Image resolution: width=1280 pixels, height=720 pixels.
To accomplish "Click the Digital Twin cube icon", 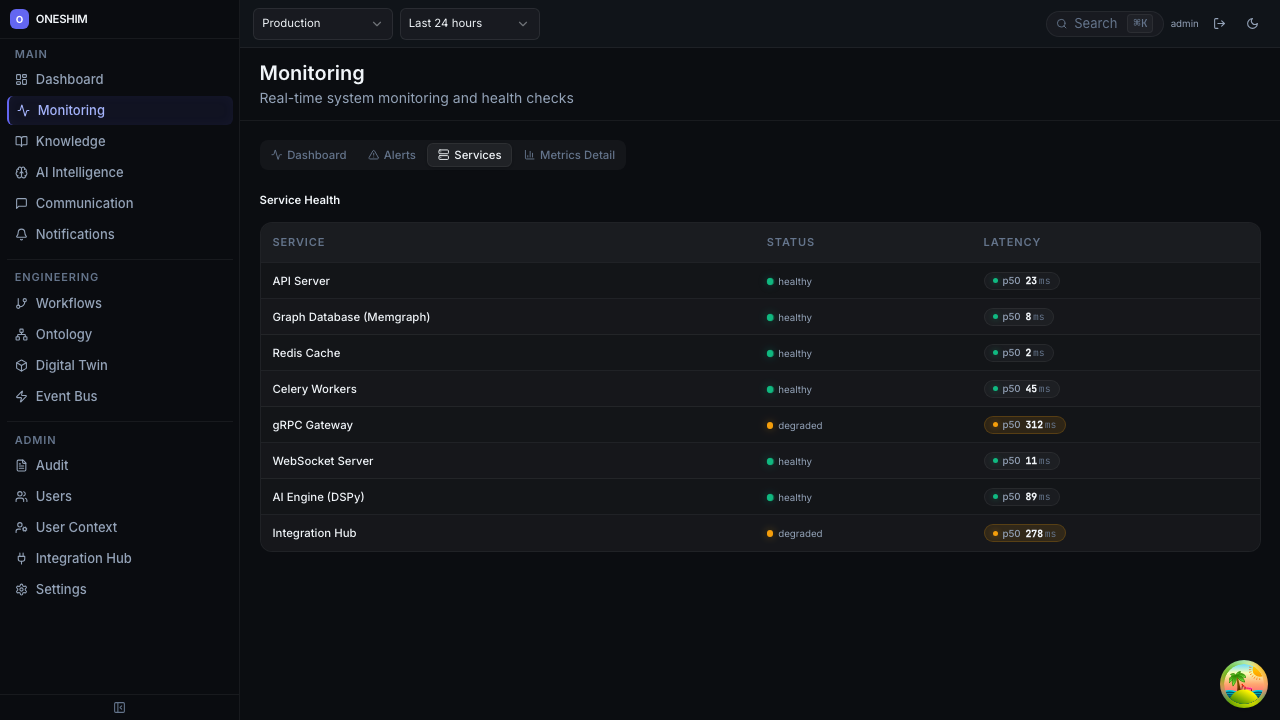I will click(x=21, y=365).
